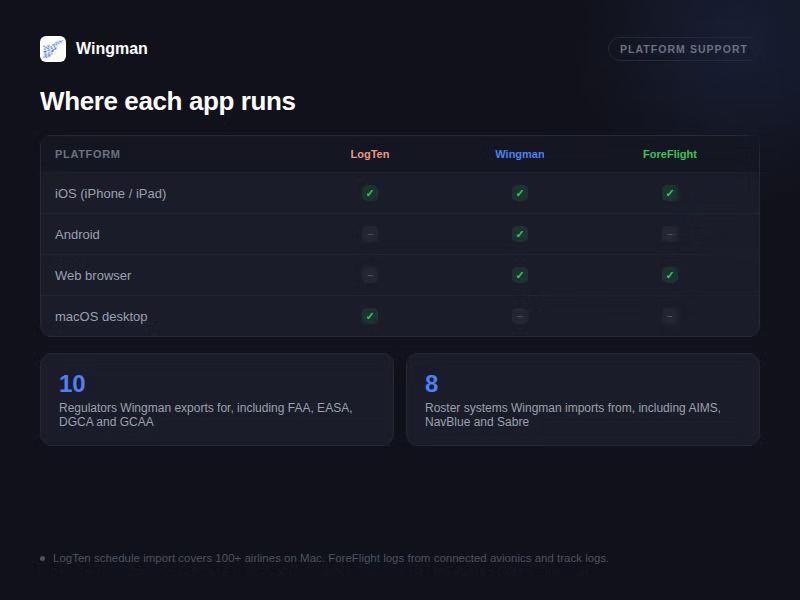Click the 'Where each app runs' heading

tap(168, 101)
